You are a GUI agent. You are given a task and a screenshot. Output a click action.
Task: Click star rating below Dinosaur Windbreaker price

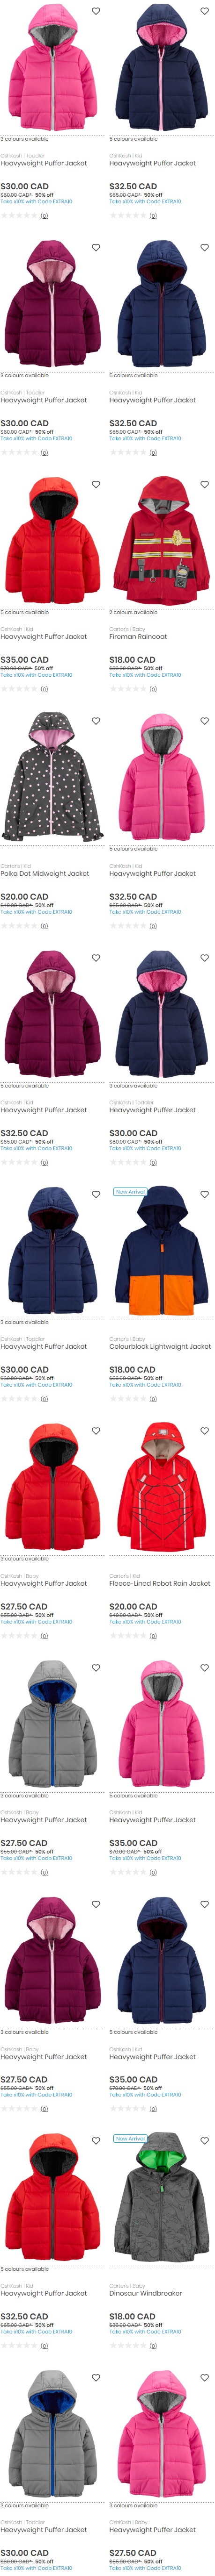(128, 2345)
